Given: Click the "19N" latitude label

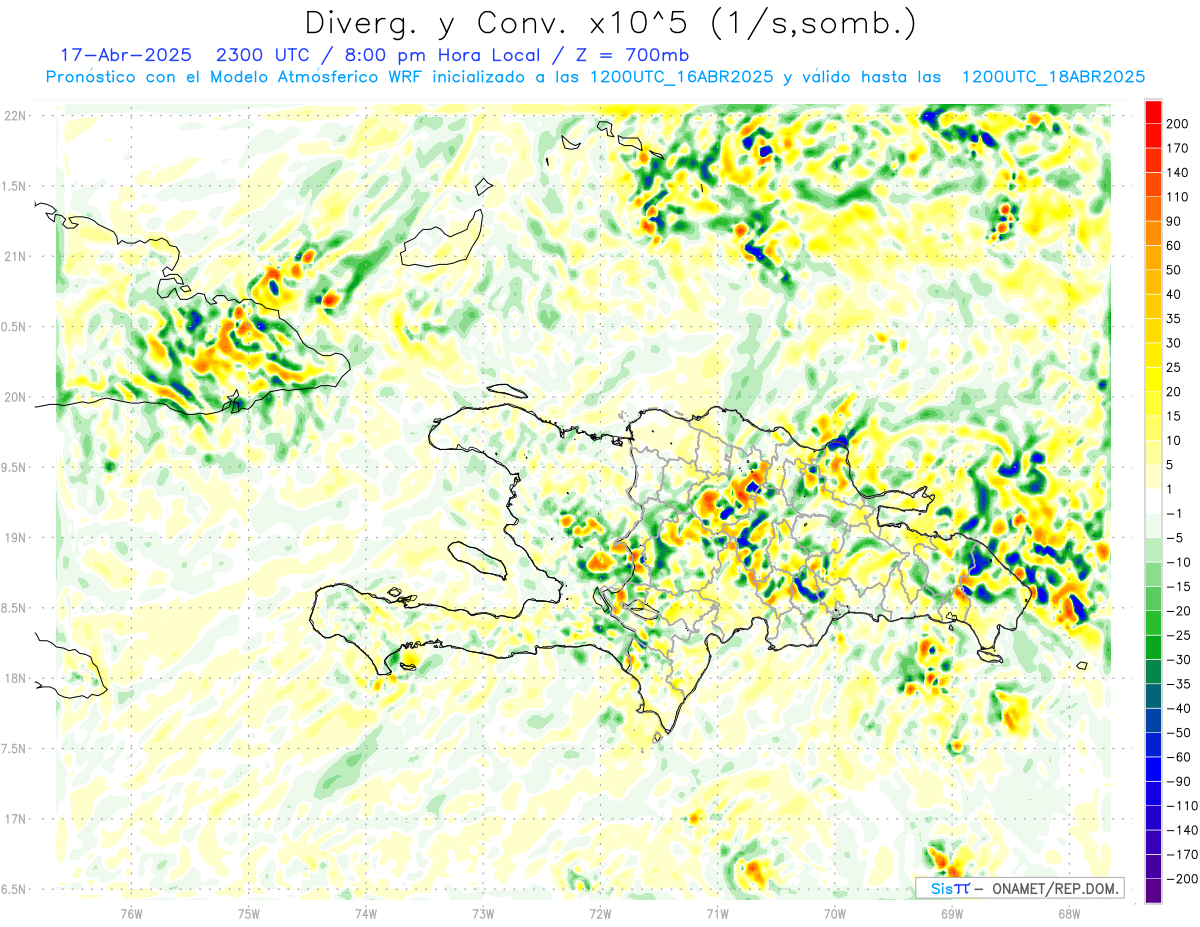Looking at the screenshot, I should (17, 538).
